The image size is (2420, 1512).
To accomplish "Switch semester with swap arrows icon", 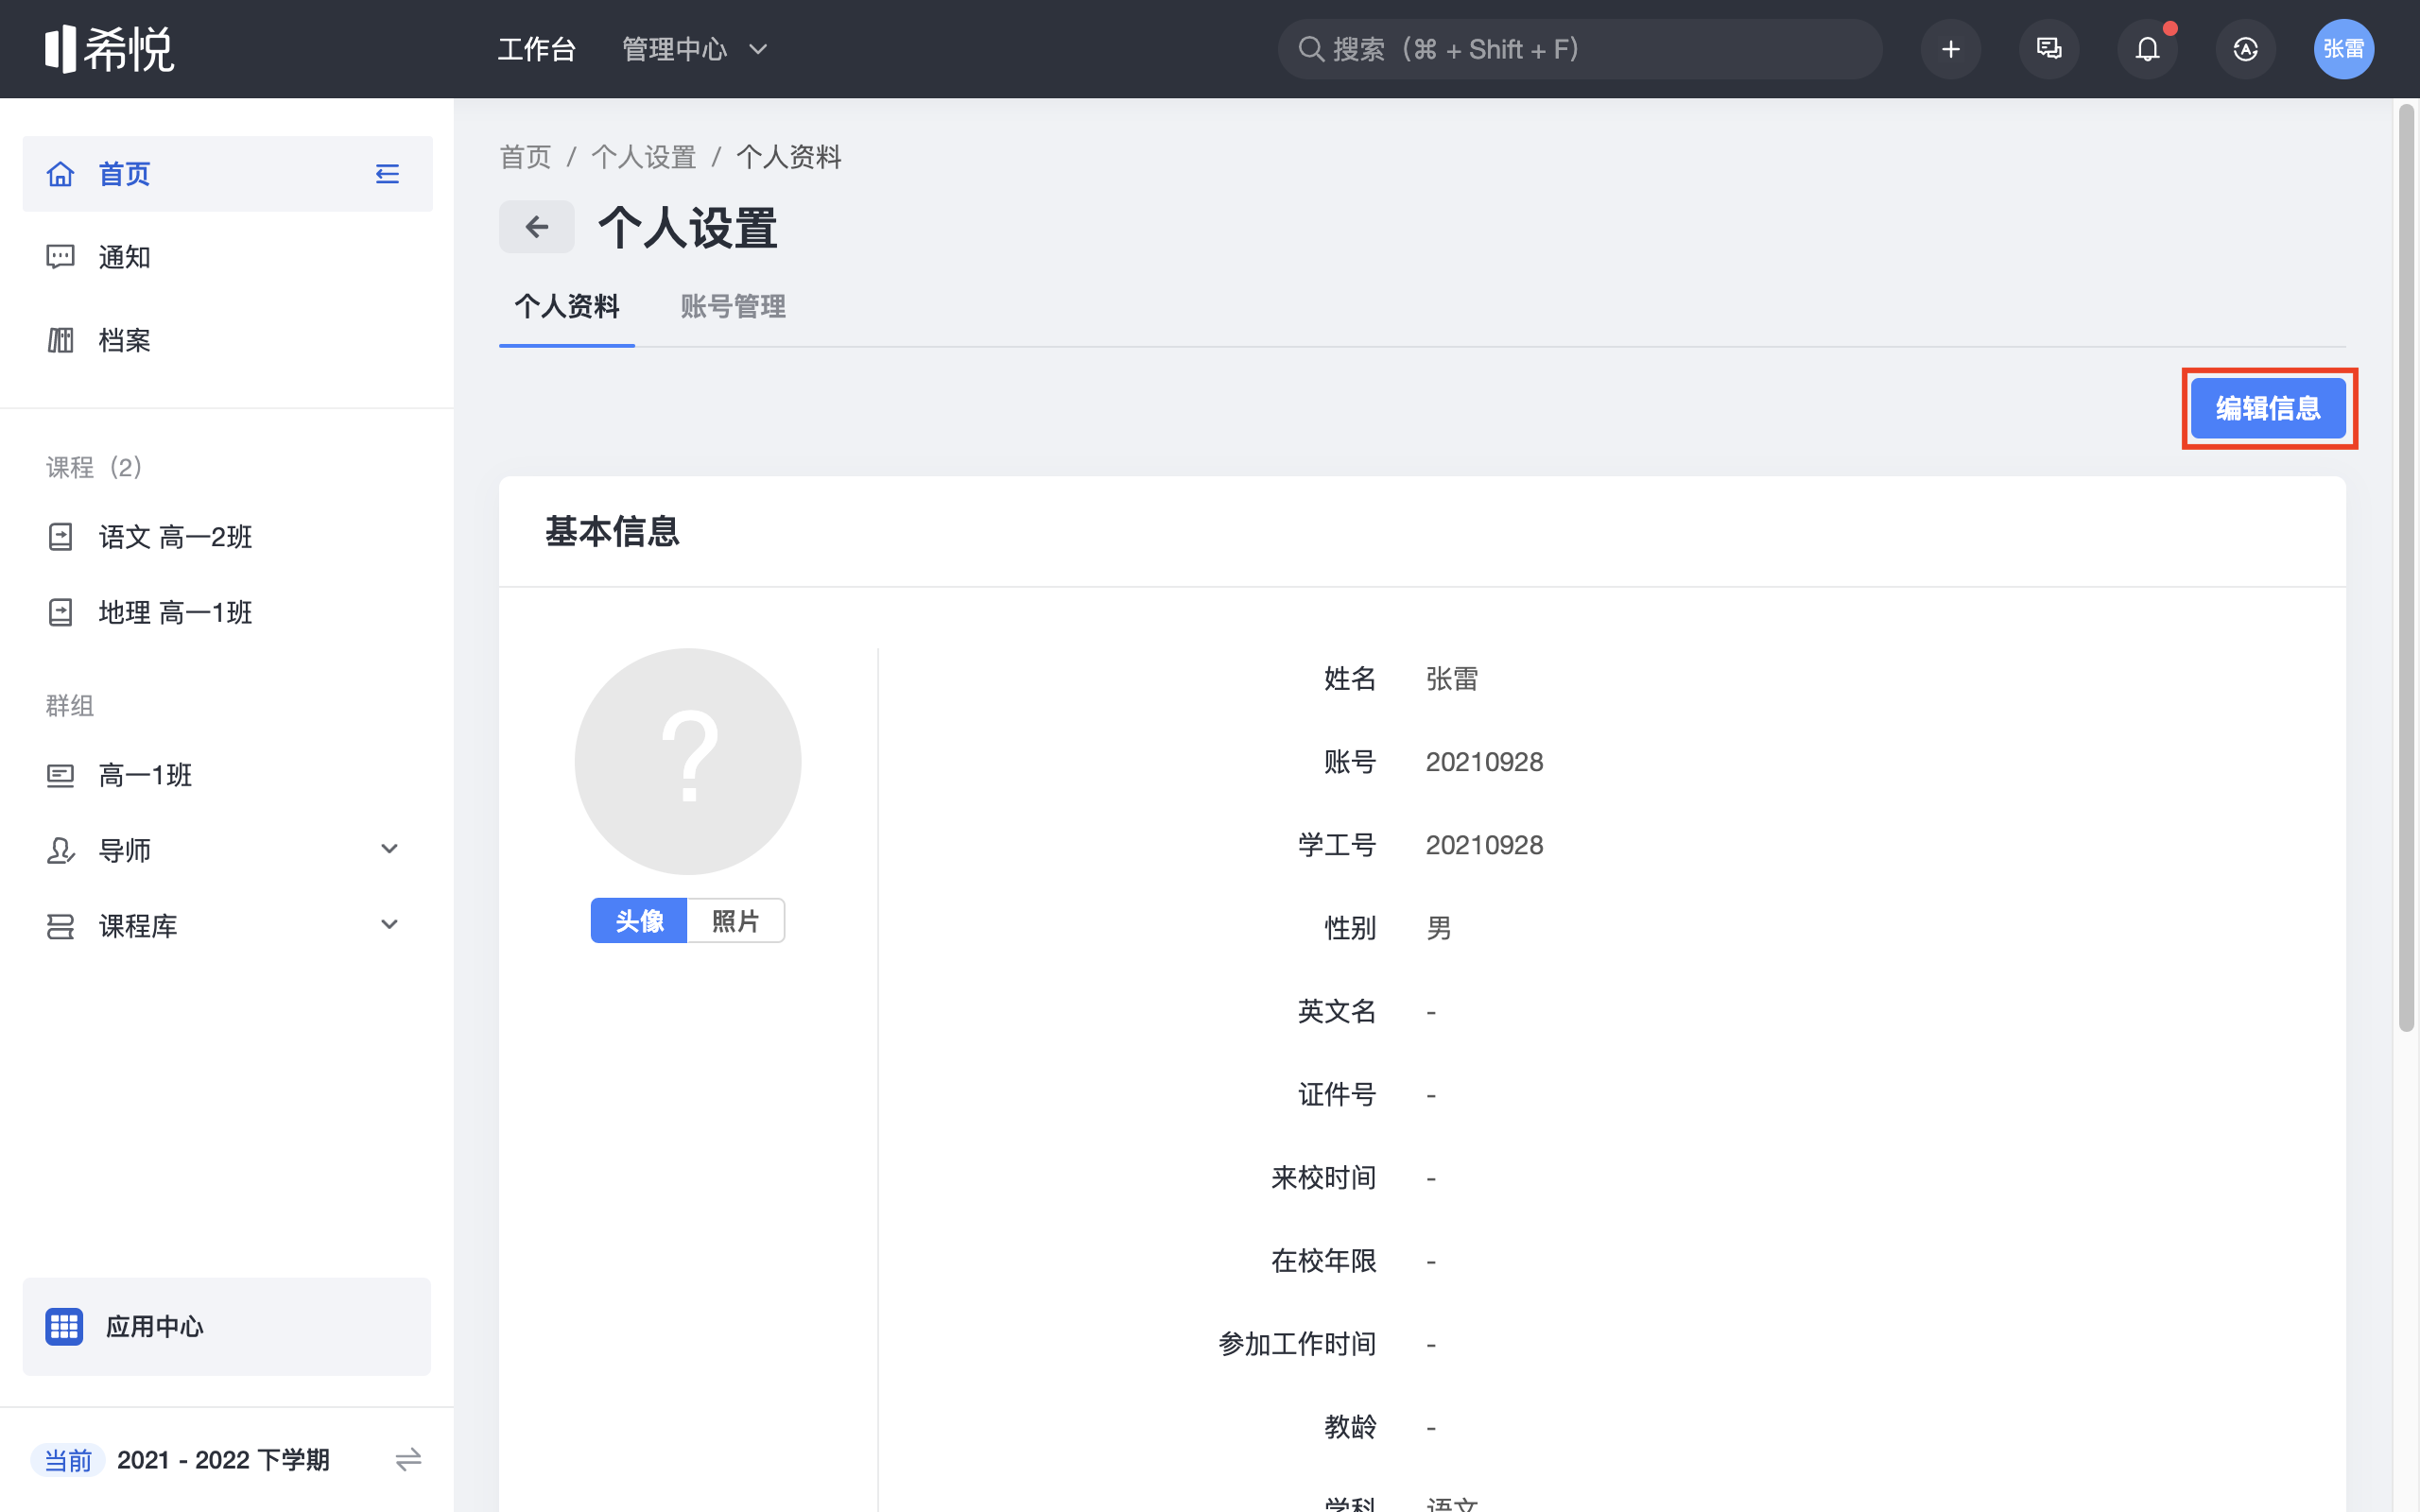I will point(408,1460).
